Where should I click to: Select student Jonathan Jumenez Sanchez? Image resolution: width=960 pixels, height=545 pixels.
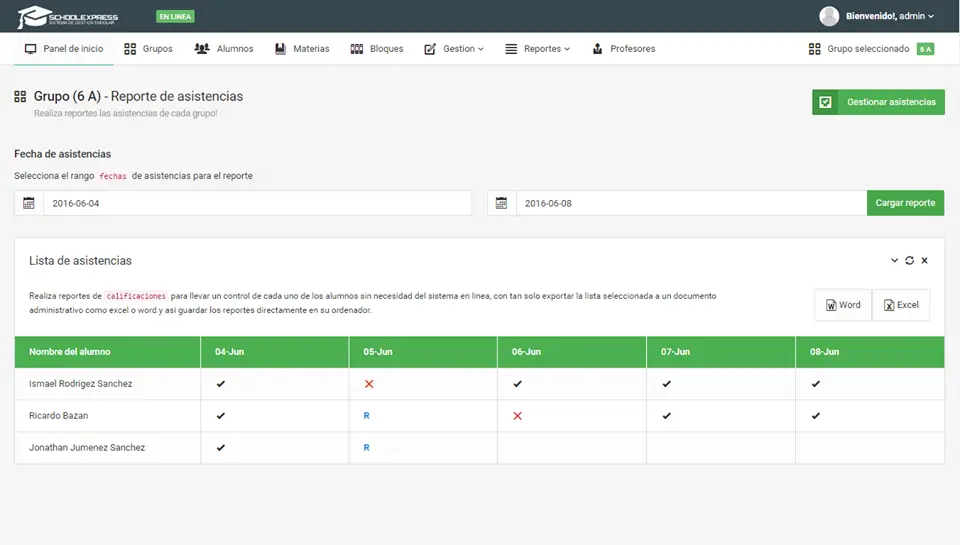click(87, 447)
